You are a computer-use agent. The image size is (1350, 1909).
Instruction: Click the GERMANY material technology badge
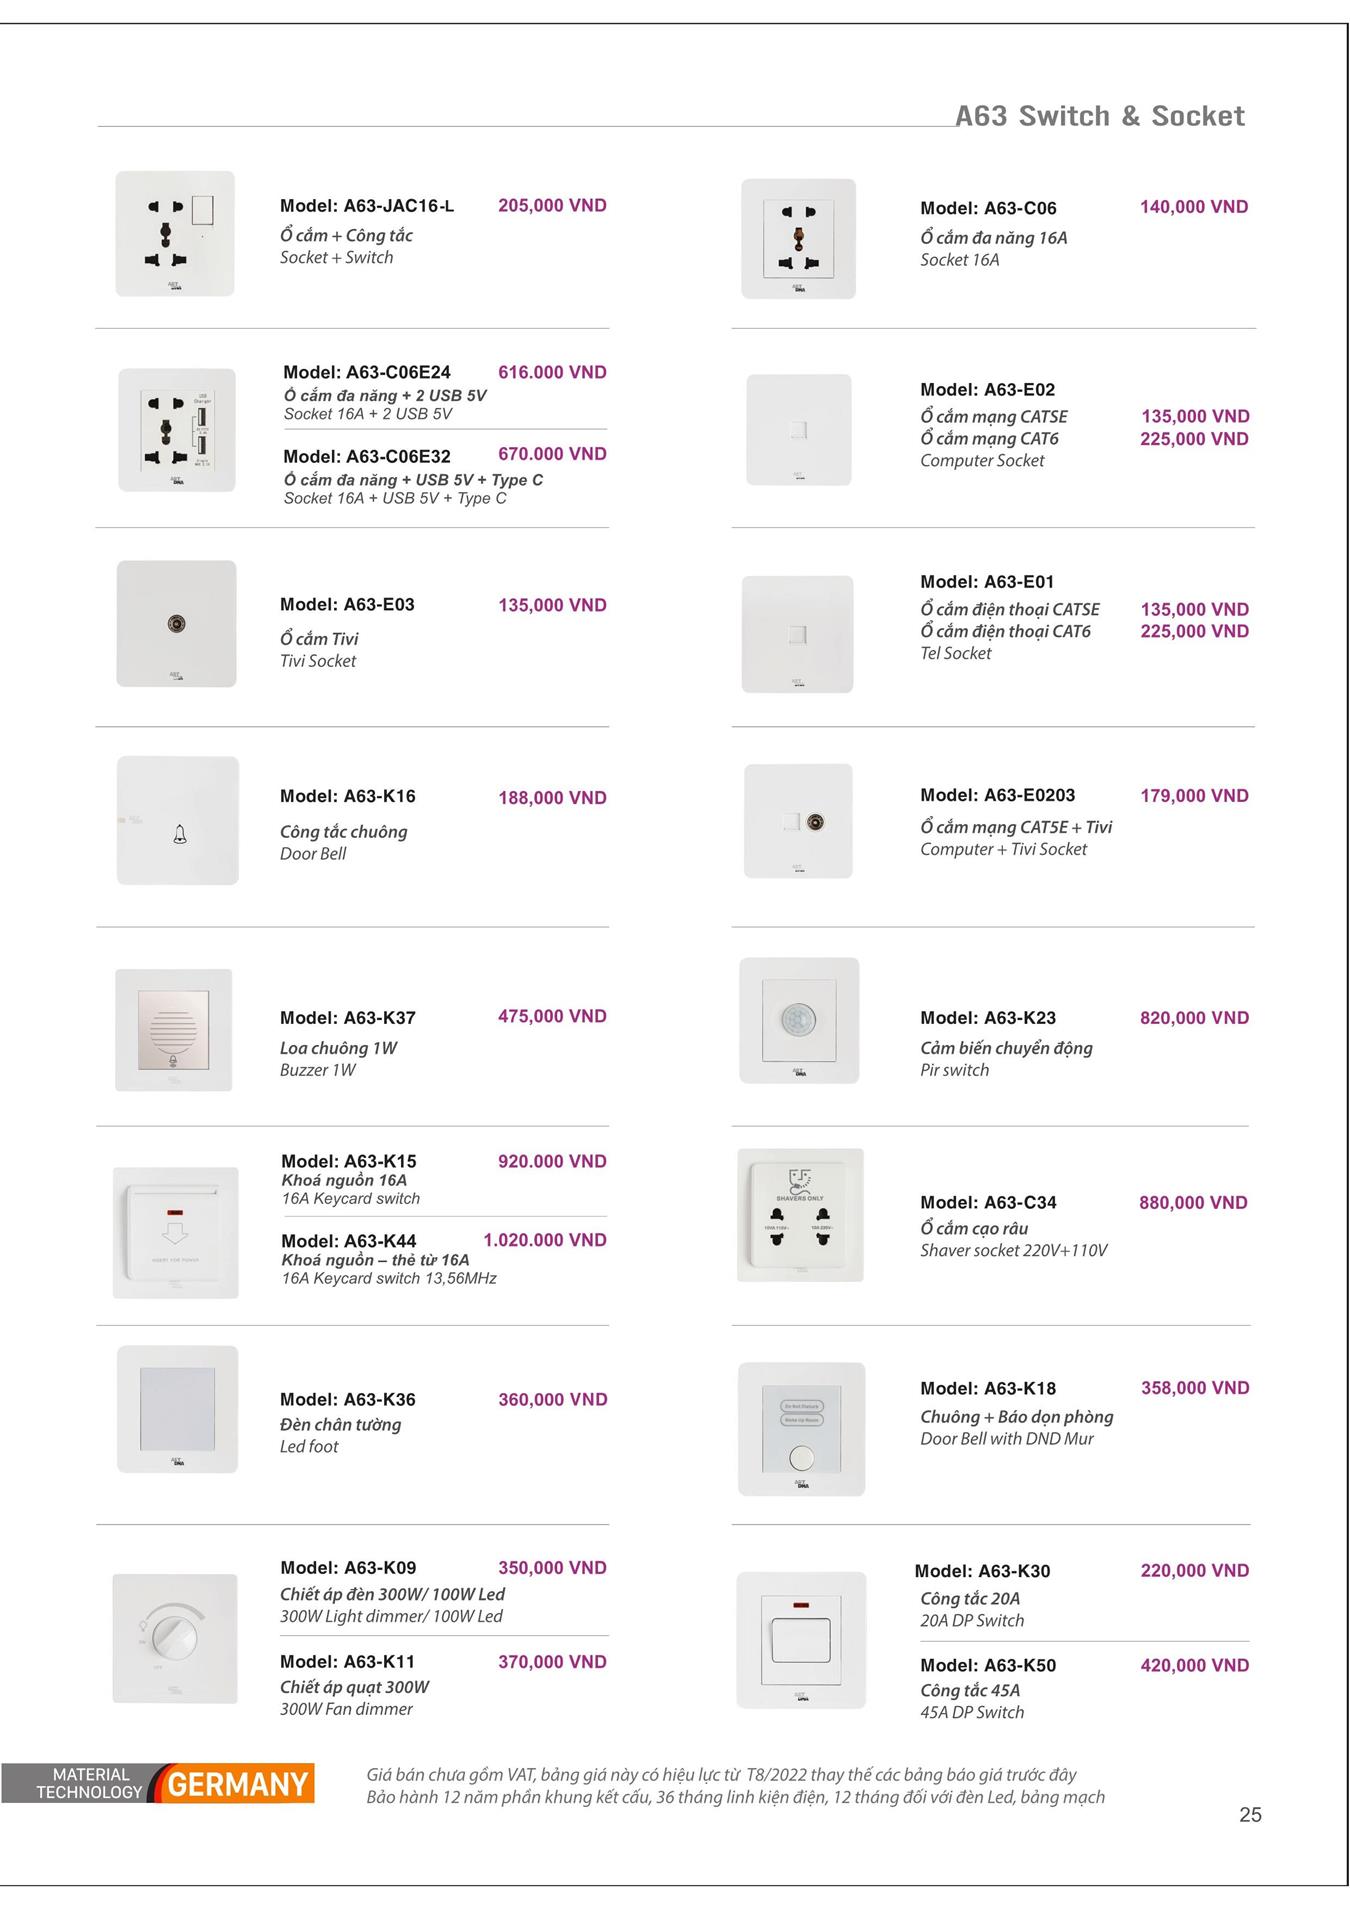click(x=158, y=1783)
